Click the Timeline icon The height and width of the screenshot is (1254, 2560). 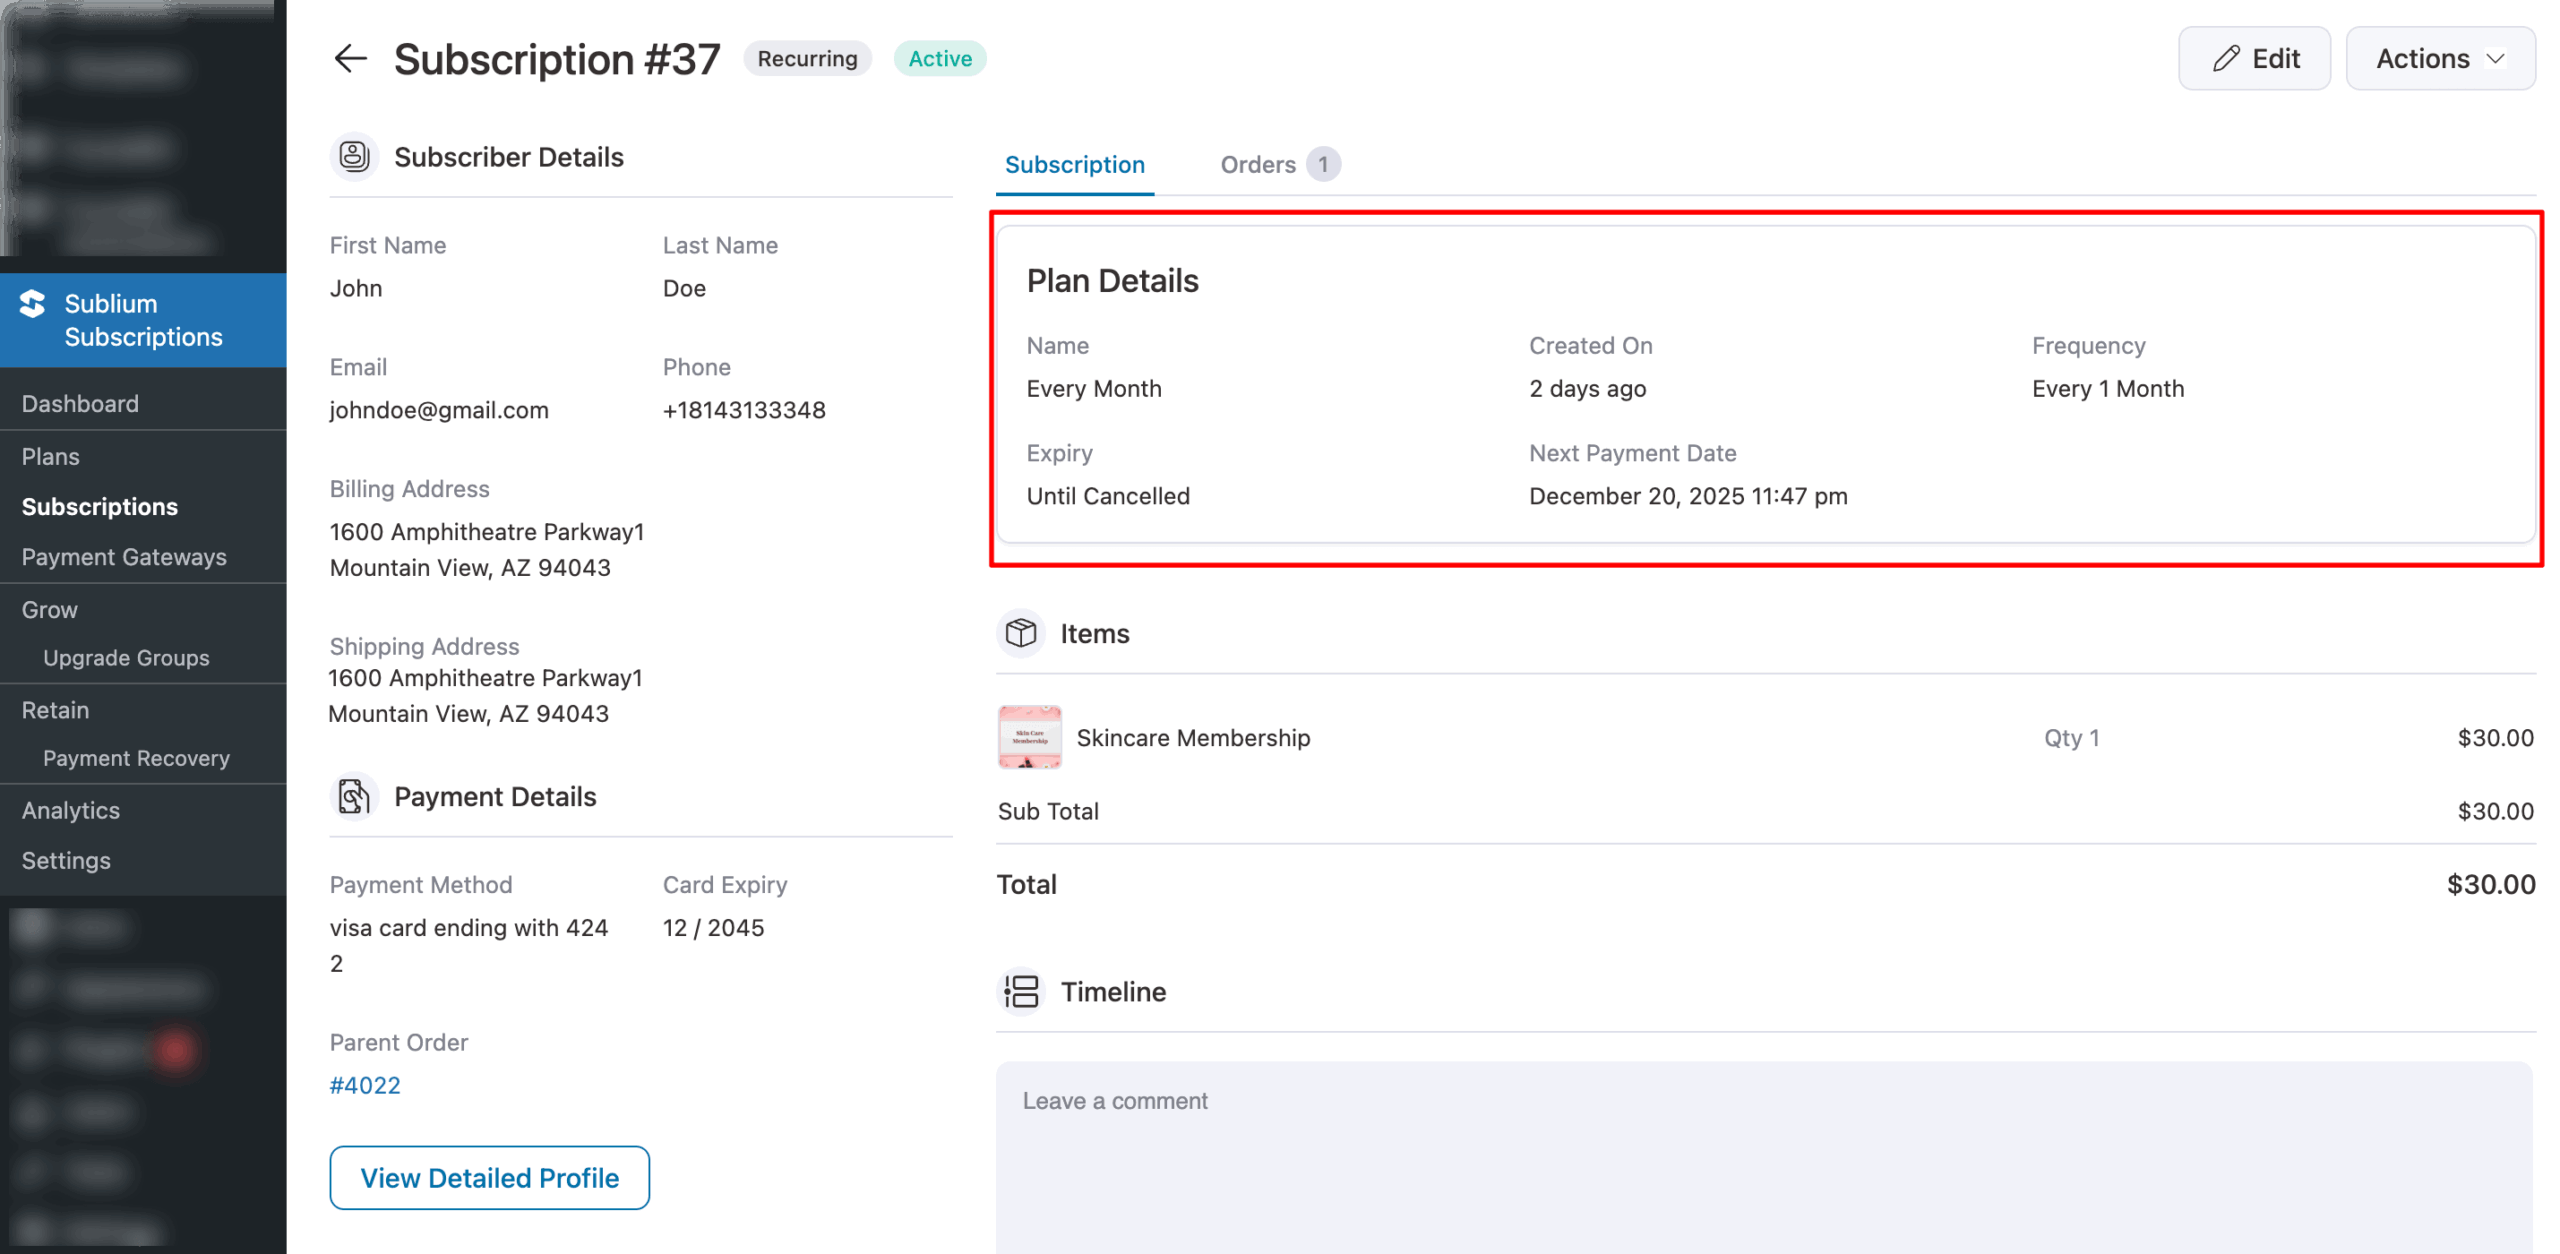click(1020, 991)
